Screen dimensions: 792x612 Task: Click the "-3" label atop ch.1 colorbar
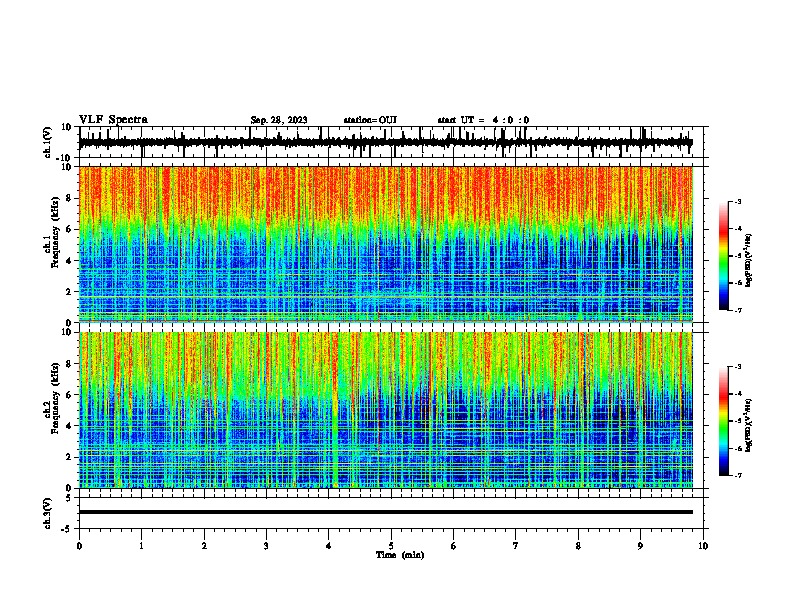737,201
